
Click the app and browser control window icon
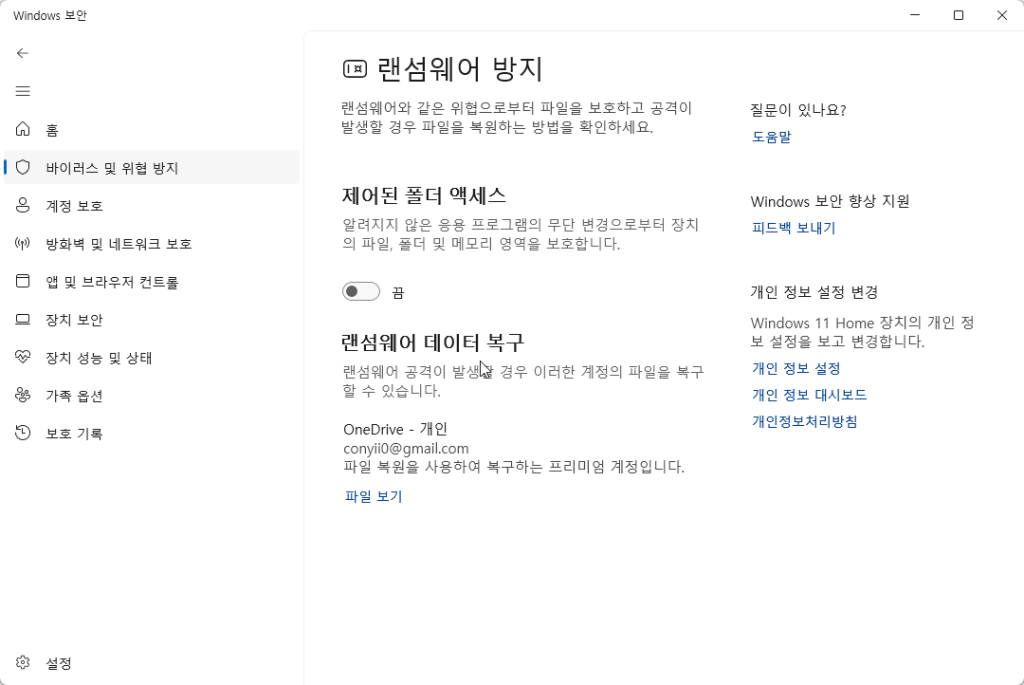click(x=23, y=281)
